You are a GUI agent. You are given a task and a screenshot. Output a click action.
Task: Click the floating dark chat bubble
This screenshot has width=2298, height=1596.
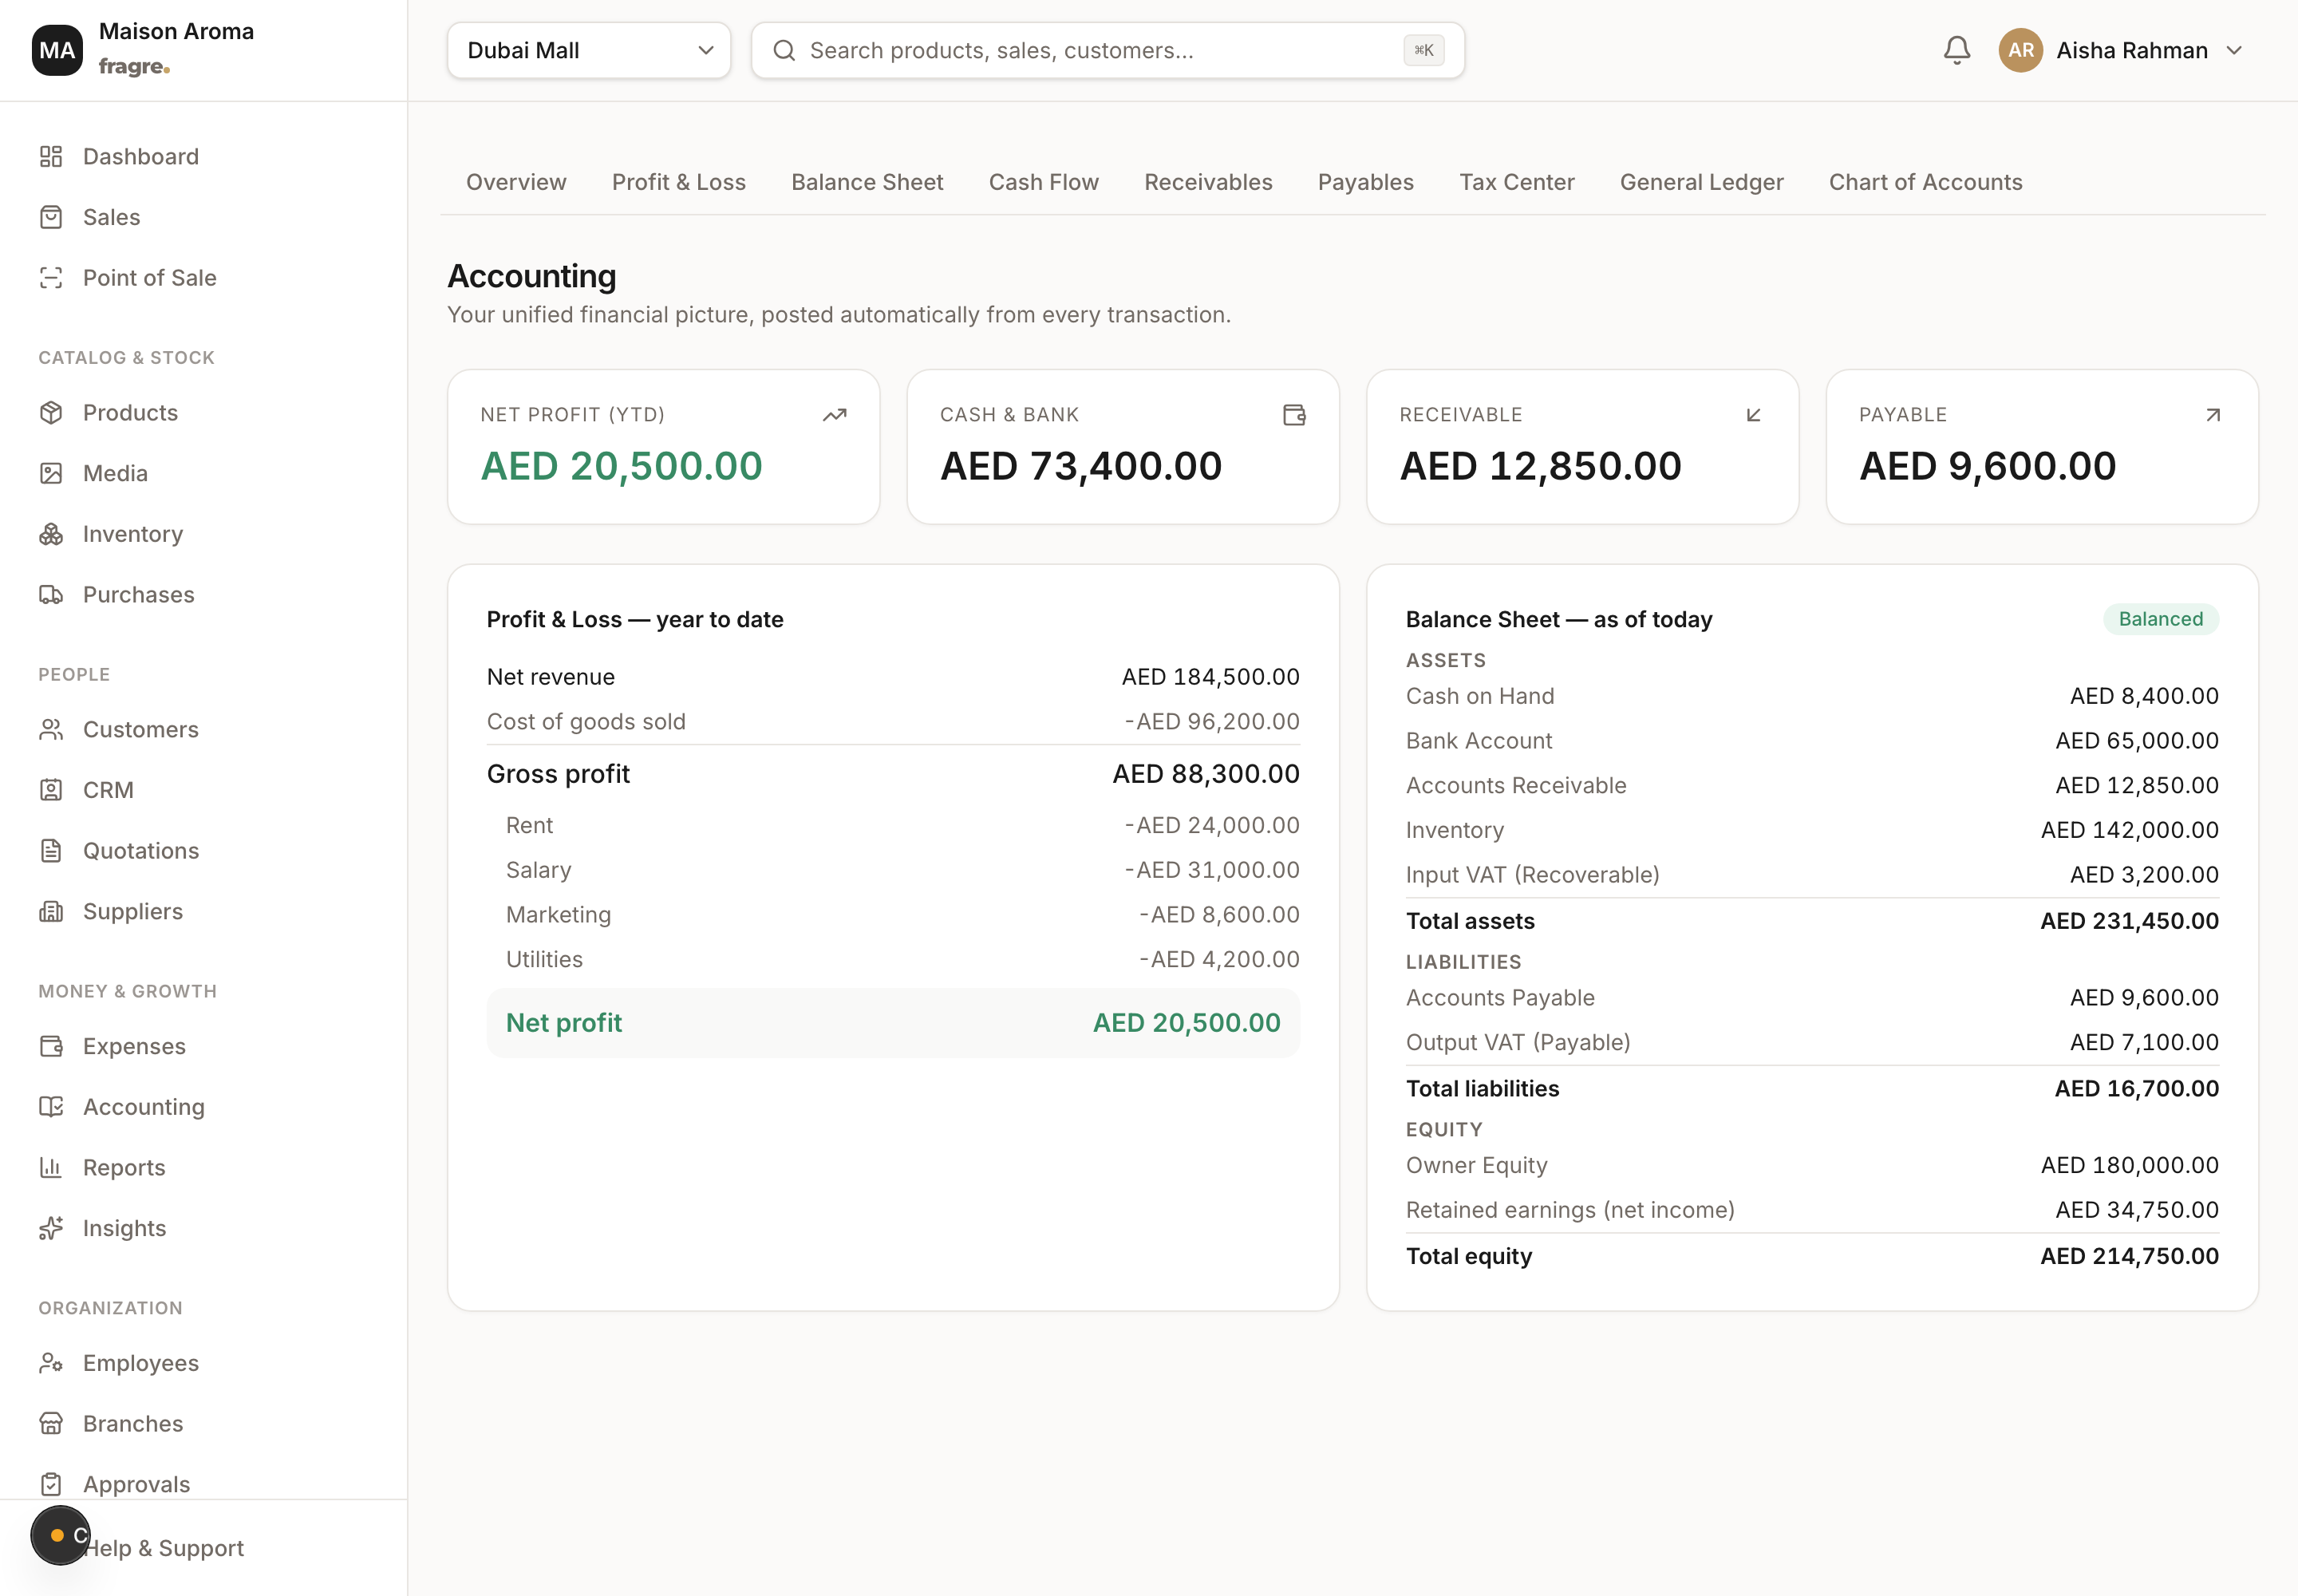point(60,1534)
